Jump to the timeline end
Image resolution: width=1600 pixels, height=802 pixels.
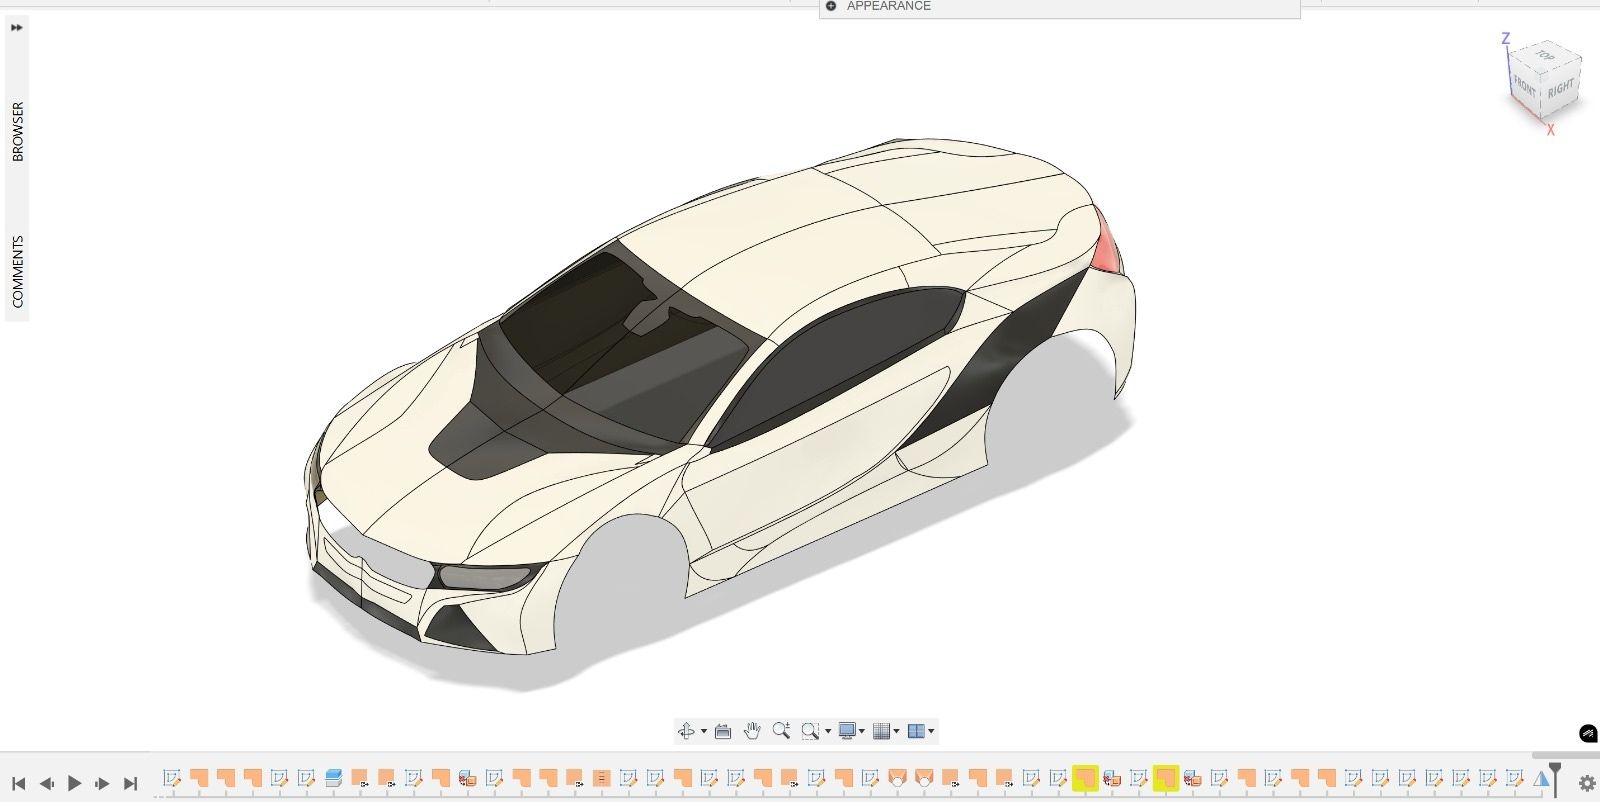click(x=130, y=783)
